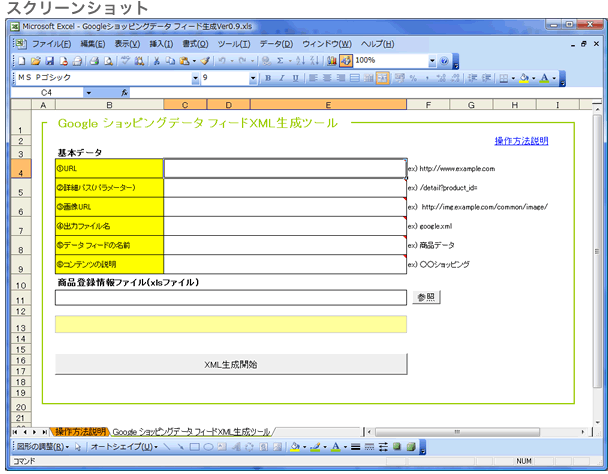
Task: Apply Percent Style format
Action: (x=413, y=78)
